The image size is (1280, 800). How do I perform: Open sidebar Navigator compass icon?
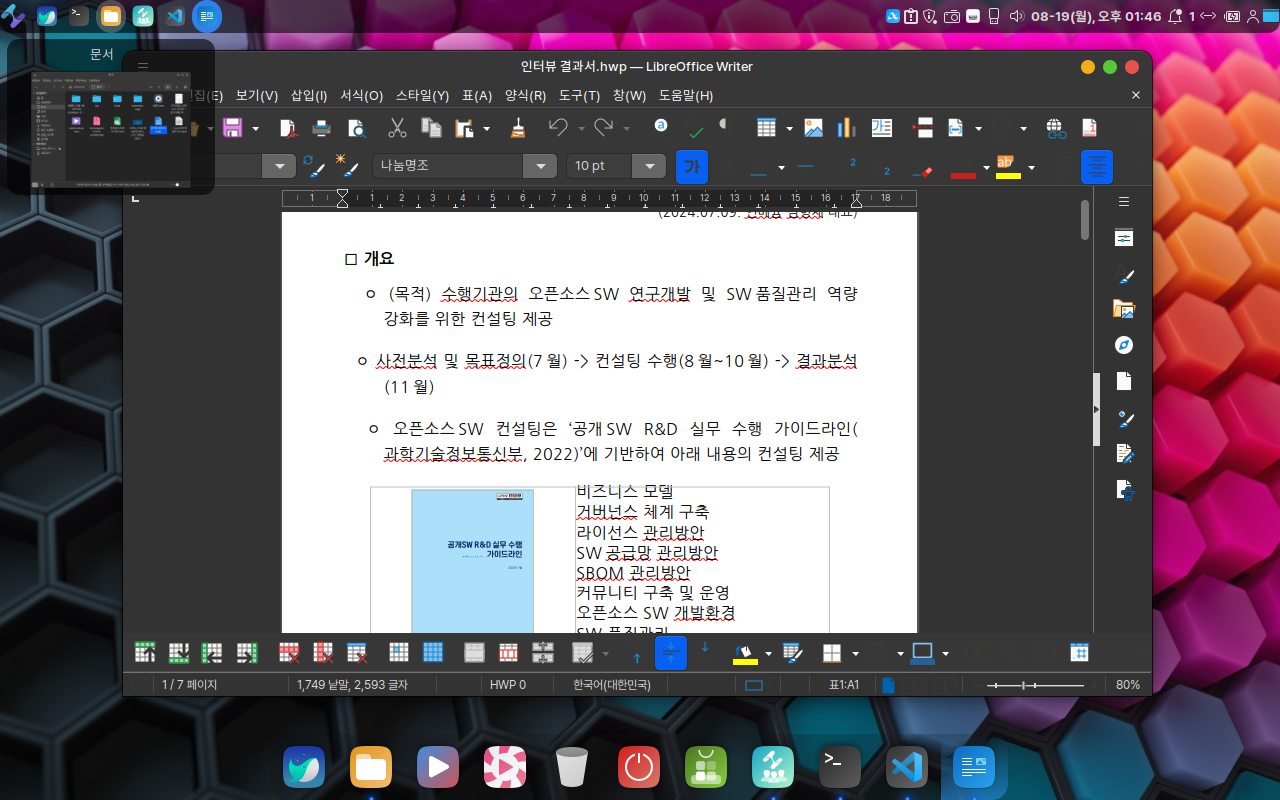[x=1124, y=345]
